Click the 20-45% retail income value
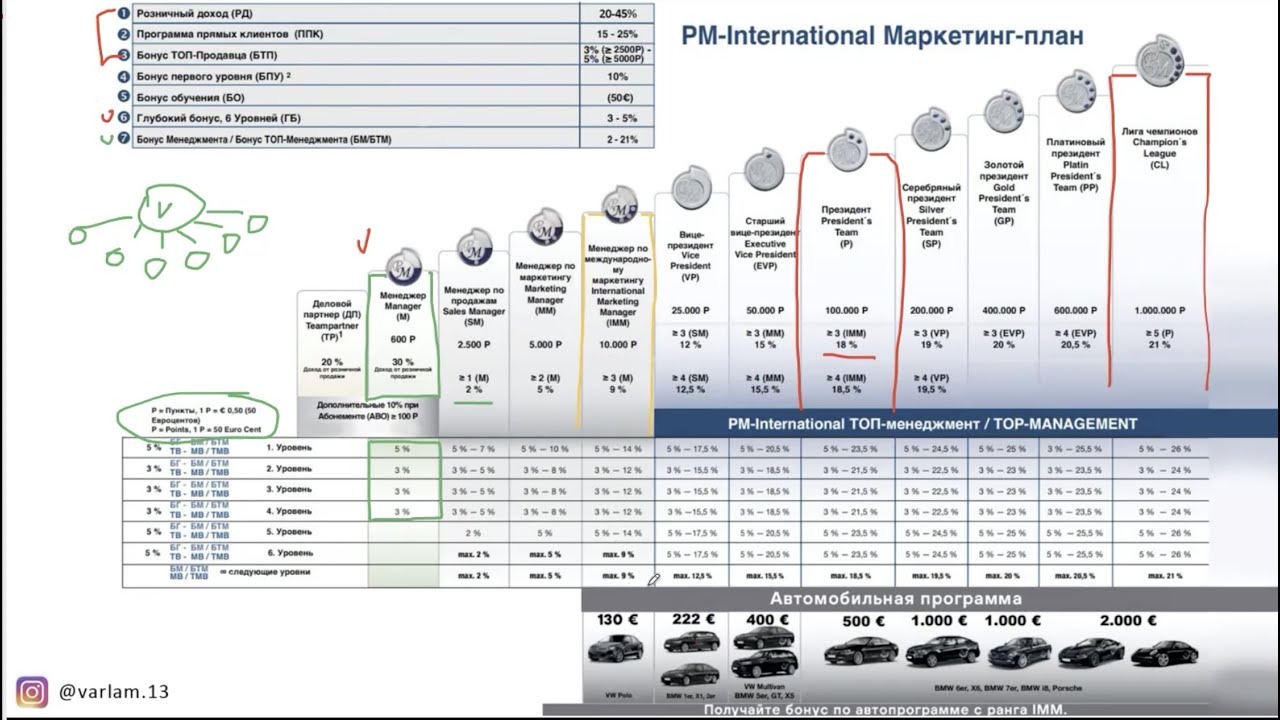This screenshot has height=720, width=1280. (618, 13)
